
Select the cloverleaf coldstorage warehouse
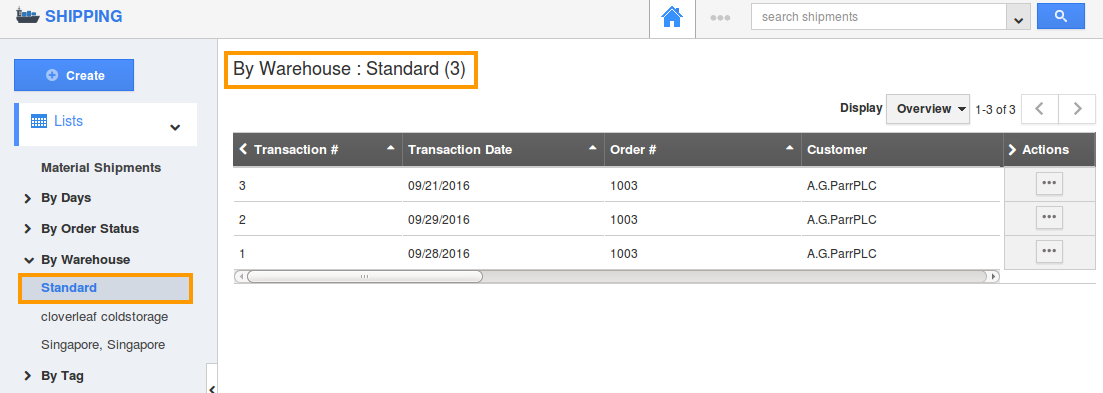pyautogui.click(x=105, y=317)
